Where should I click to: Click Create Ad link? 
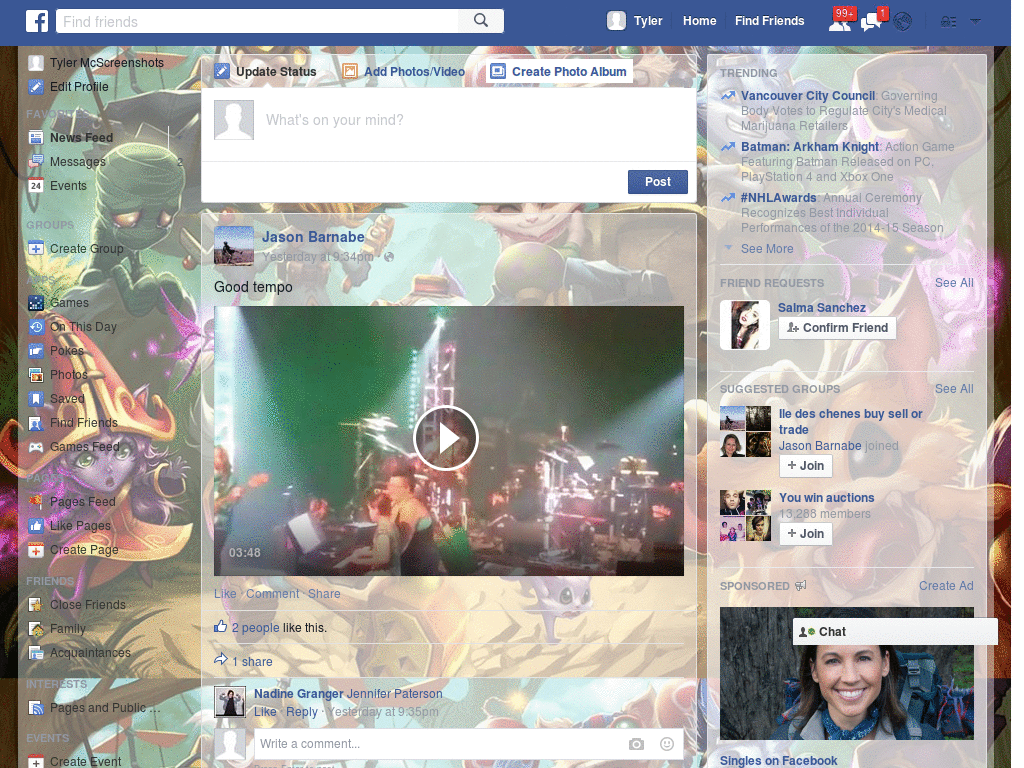(x=946, y=586)
